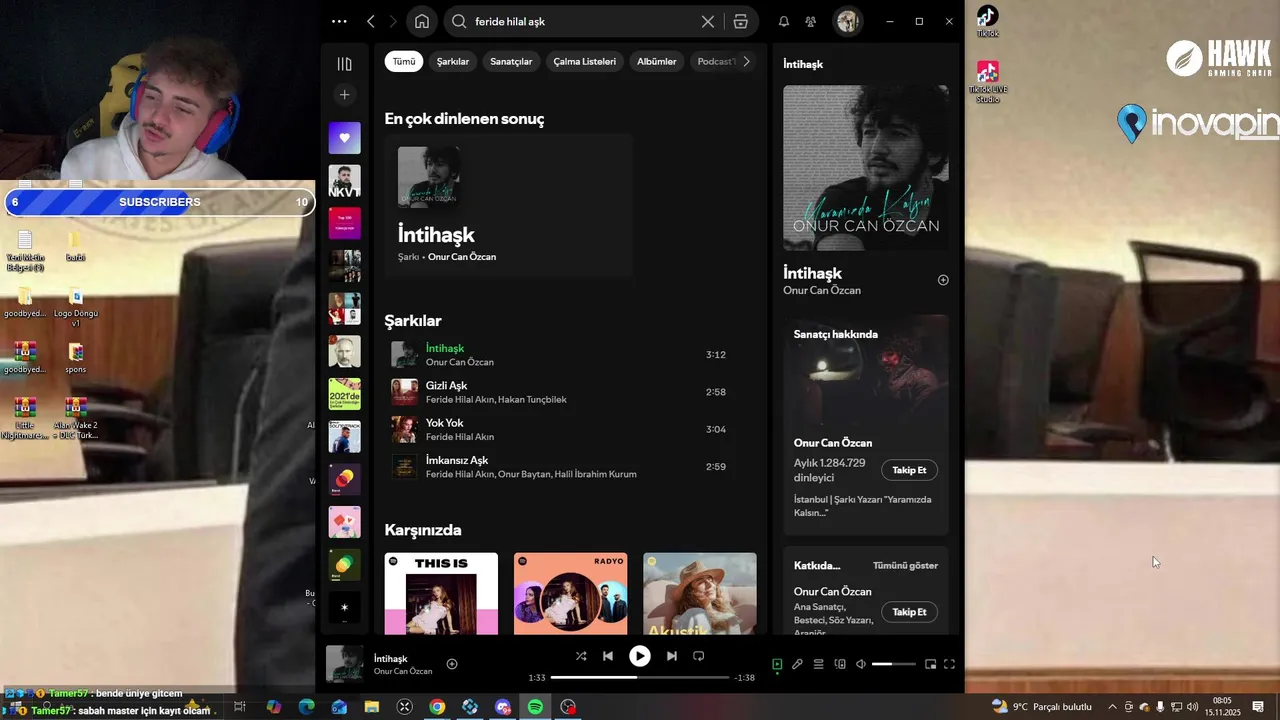1280x720 pixels.
Task: Add the playing song to Liked Songs in player bar
Action: click(x=452, y=664)
